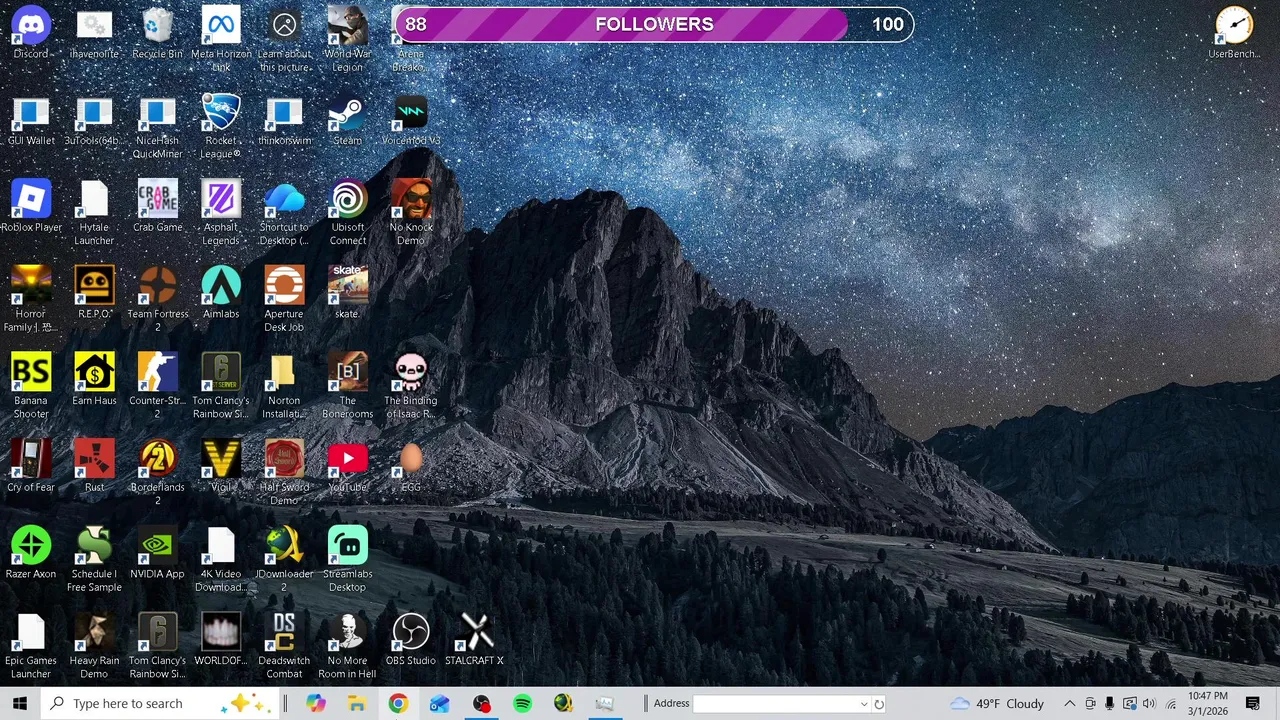
Task: Launch Razer Axon shortcut
Action: point(31,553)
